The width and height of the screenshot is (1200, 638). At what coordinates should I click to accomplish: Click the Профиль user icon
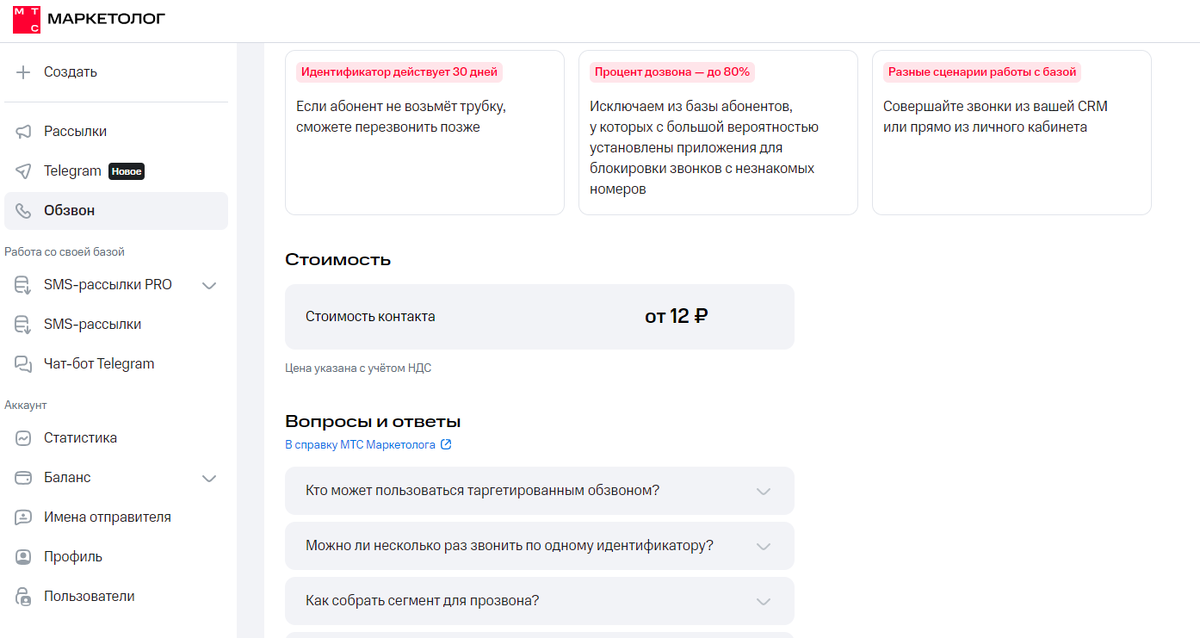pyautogui.click(x=23, y=557)
